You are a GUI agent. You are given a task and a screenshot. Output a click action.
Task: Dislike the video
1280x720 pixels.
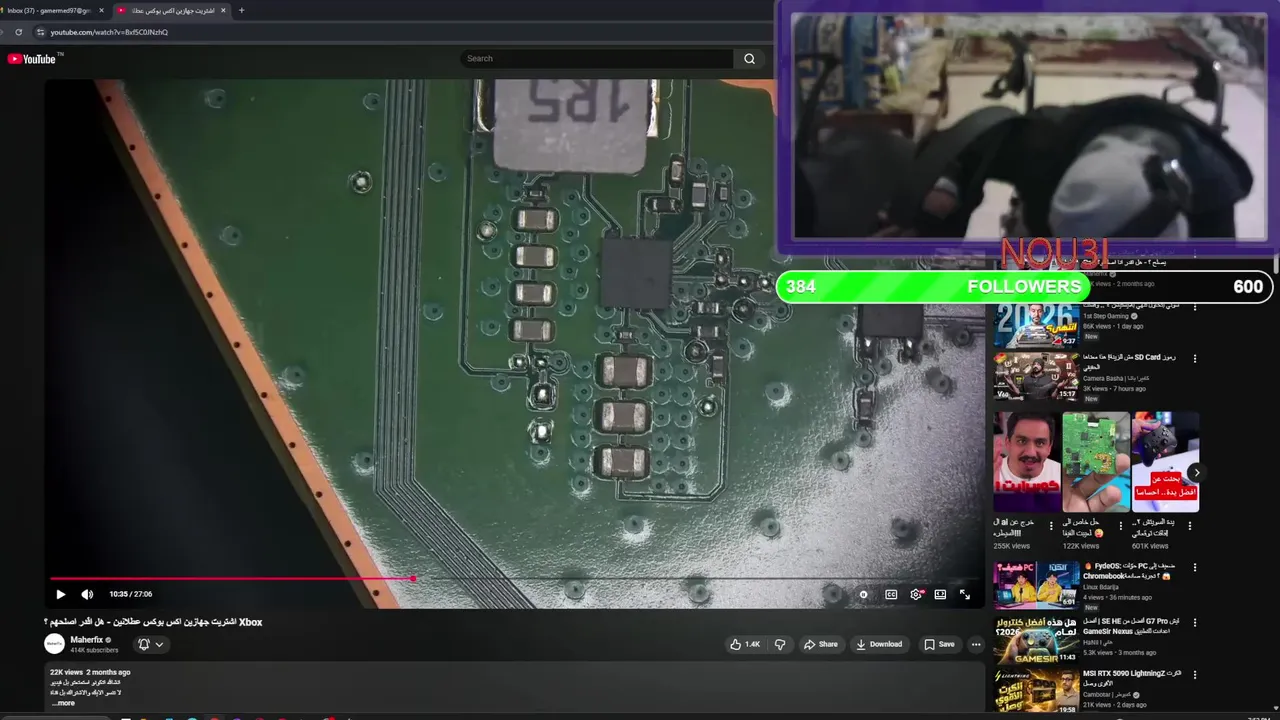(x=781, y=644)
